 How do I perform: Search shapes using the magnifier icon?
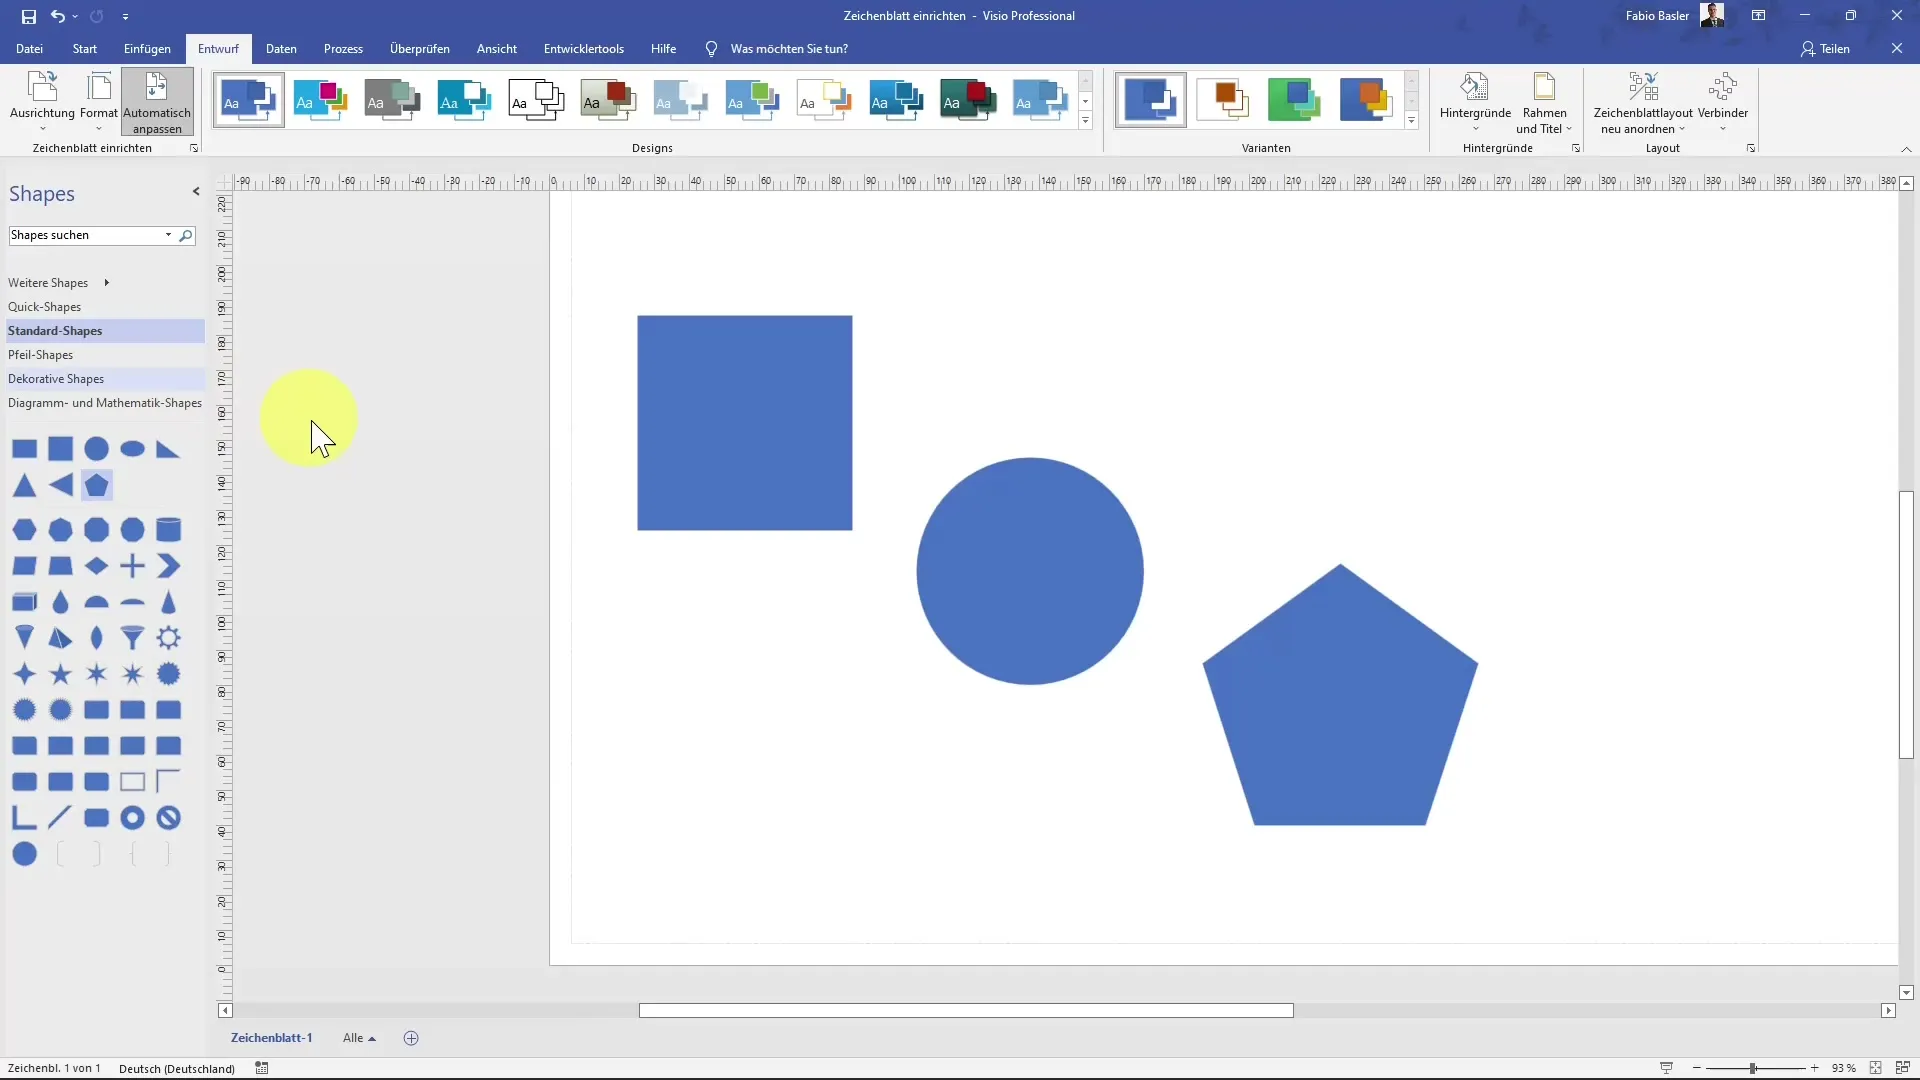pos(185,236)
